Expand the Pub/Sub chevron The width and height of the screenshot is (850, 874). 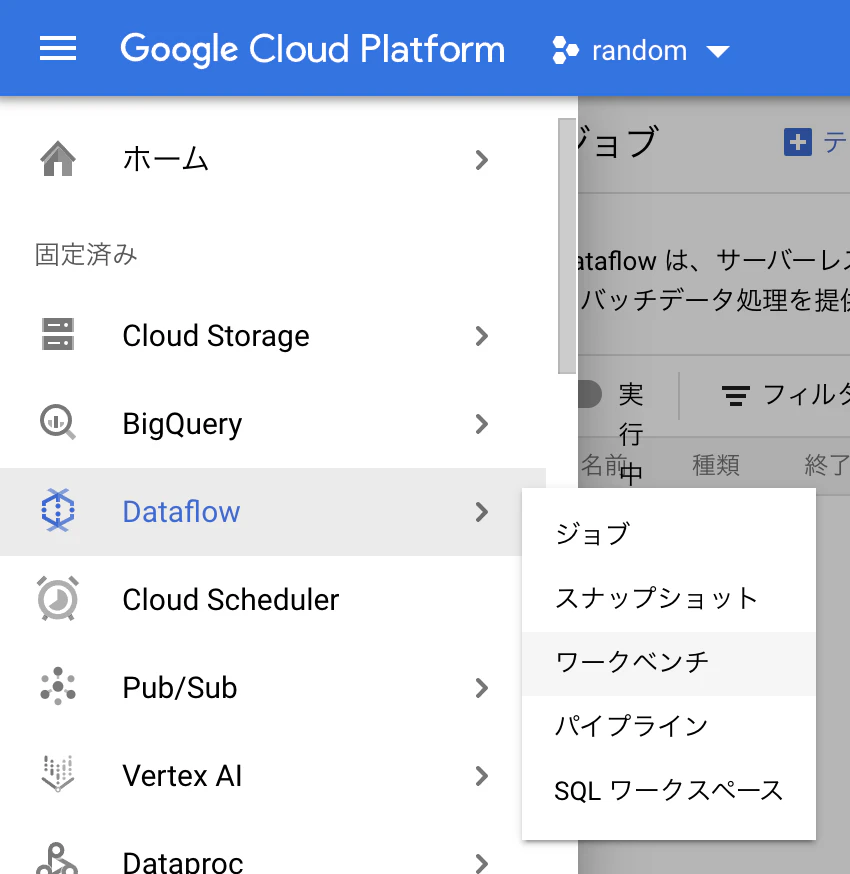click(x=482, y=688)
